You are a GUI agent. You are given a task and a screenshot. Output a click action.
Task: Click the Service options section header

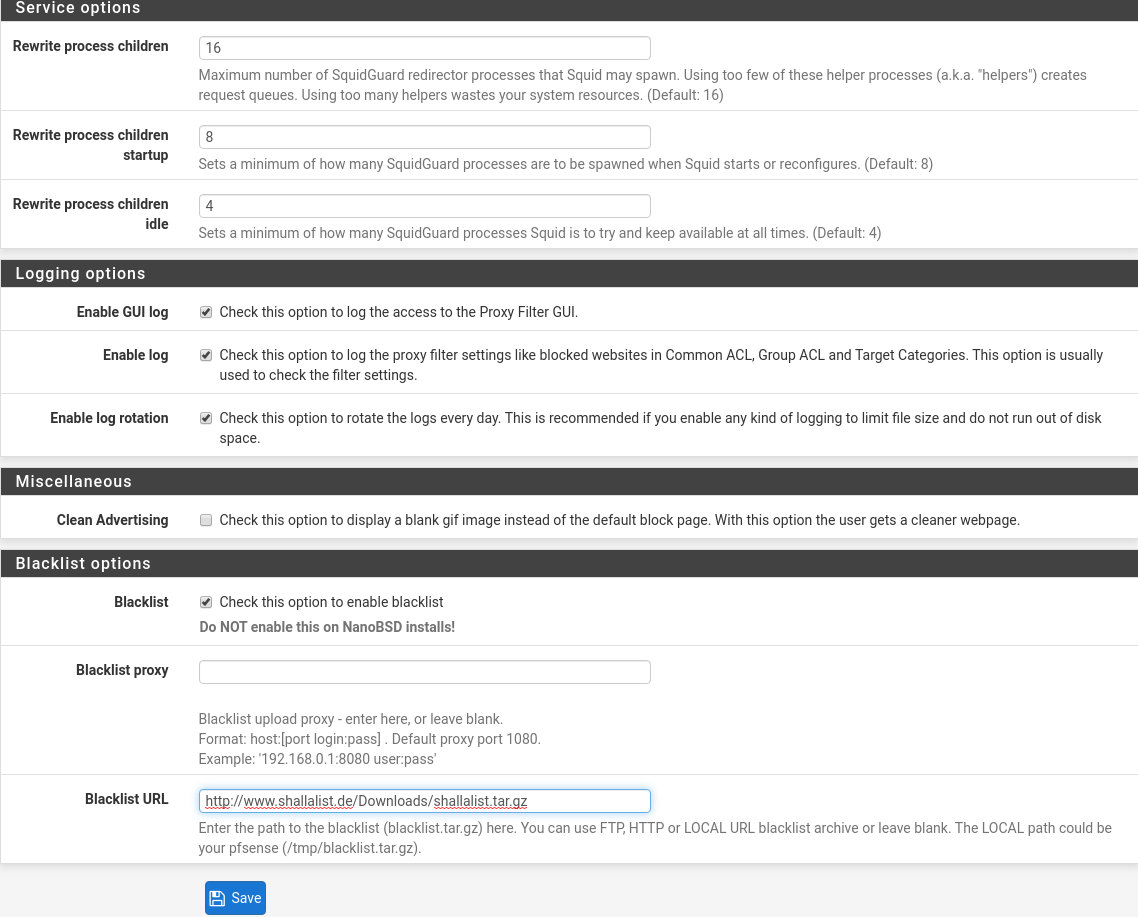tap(78, 8)
